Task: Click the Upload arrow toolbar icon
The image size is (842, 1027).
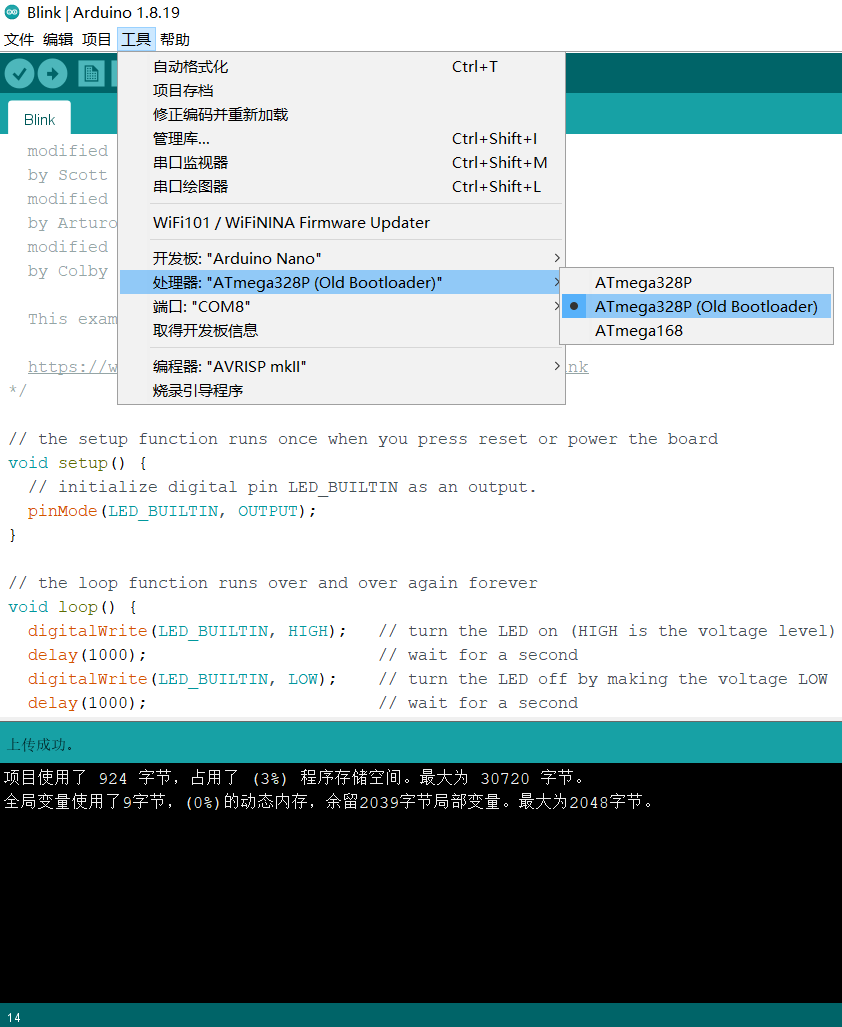Action: [x=53, y=73]
